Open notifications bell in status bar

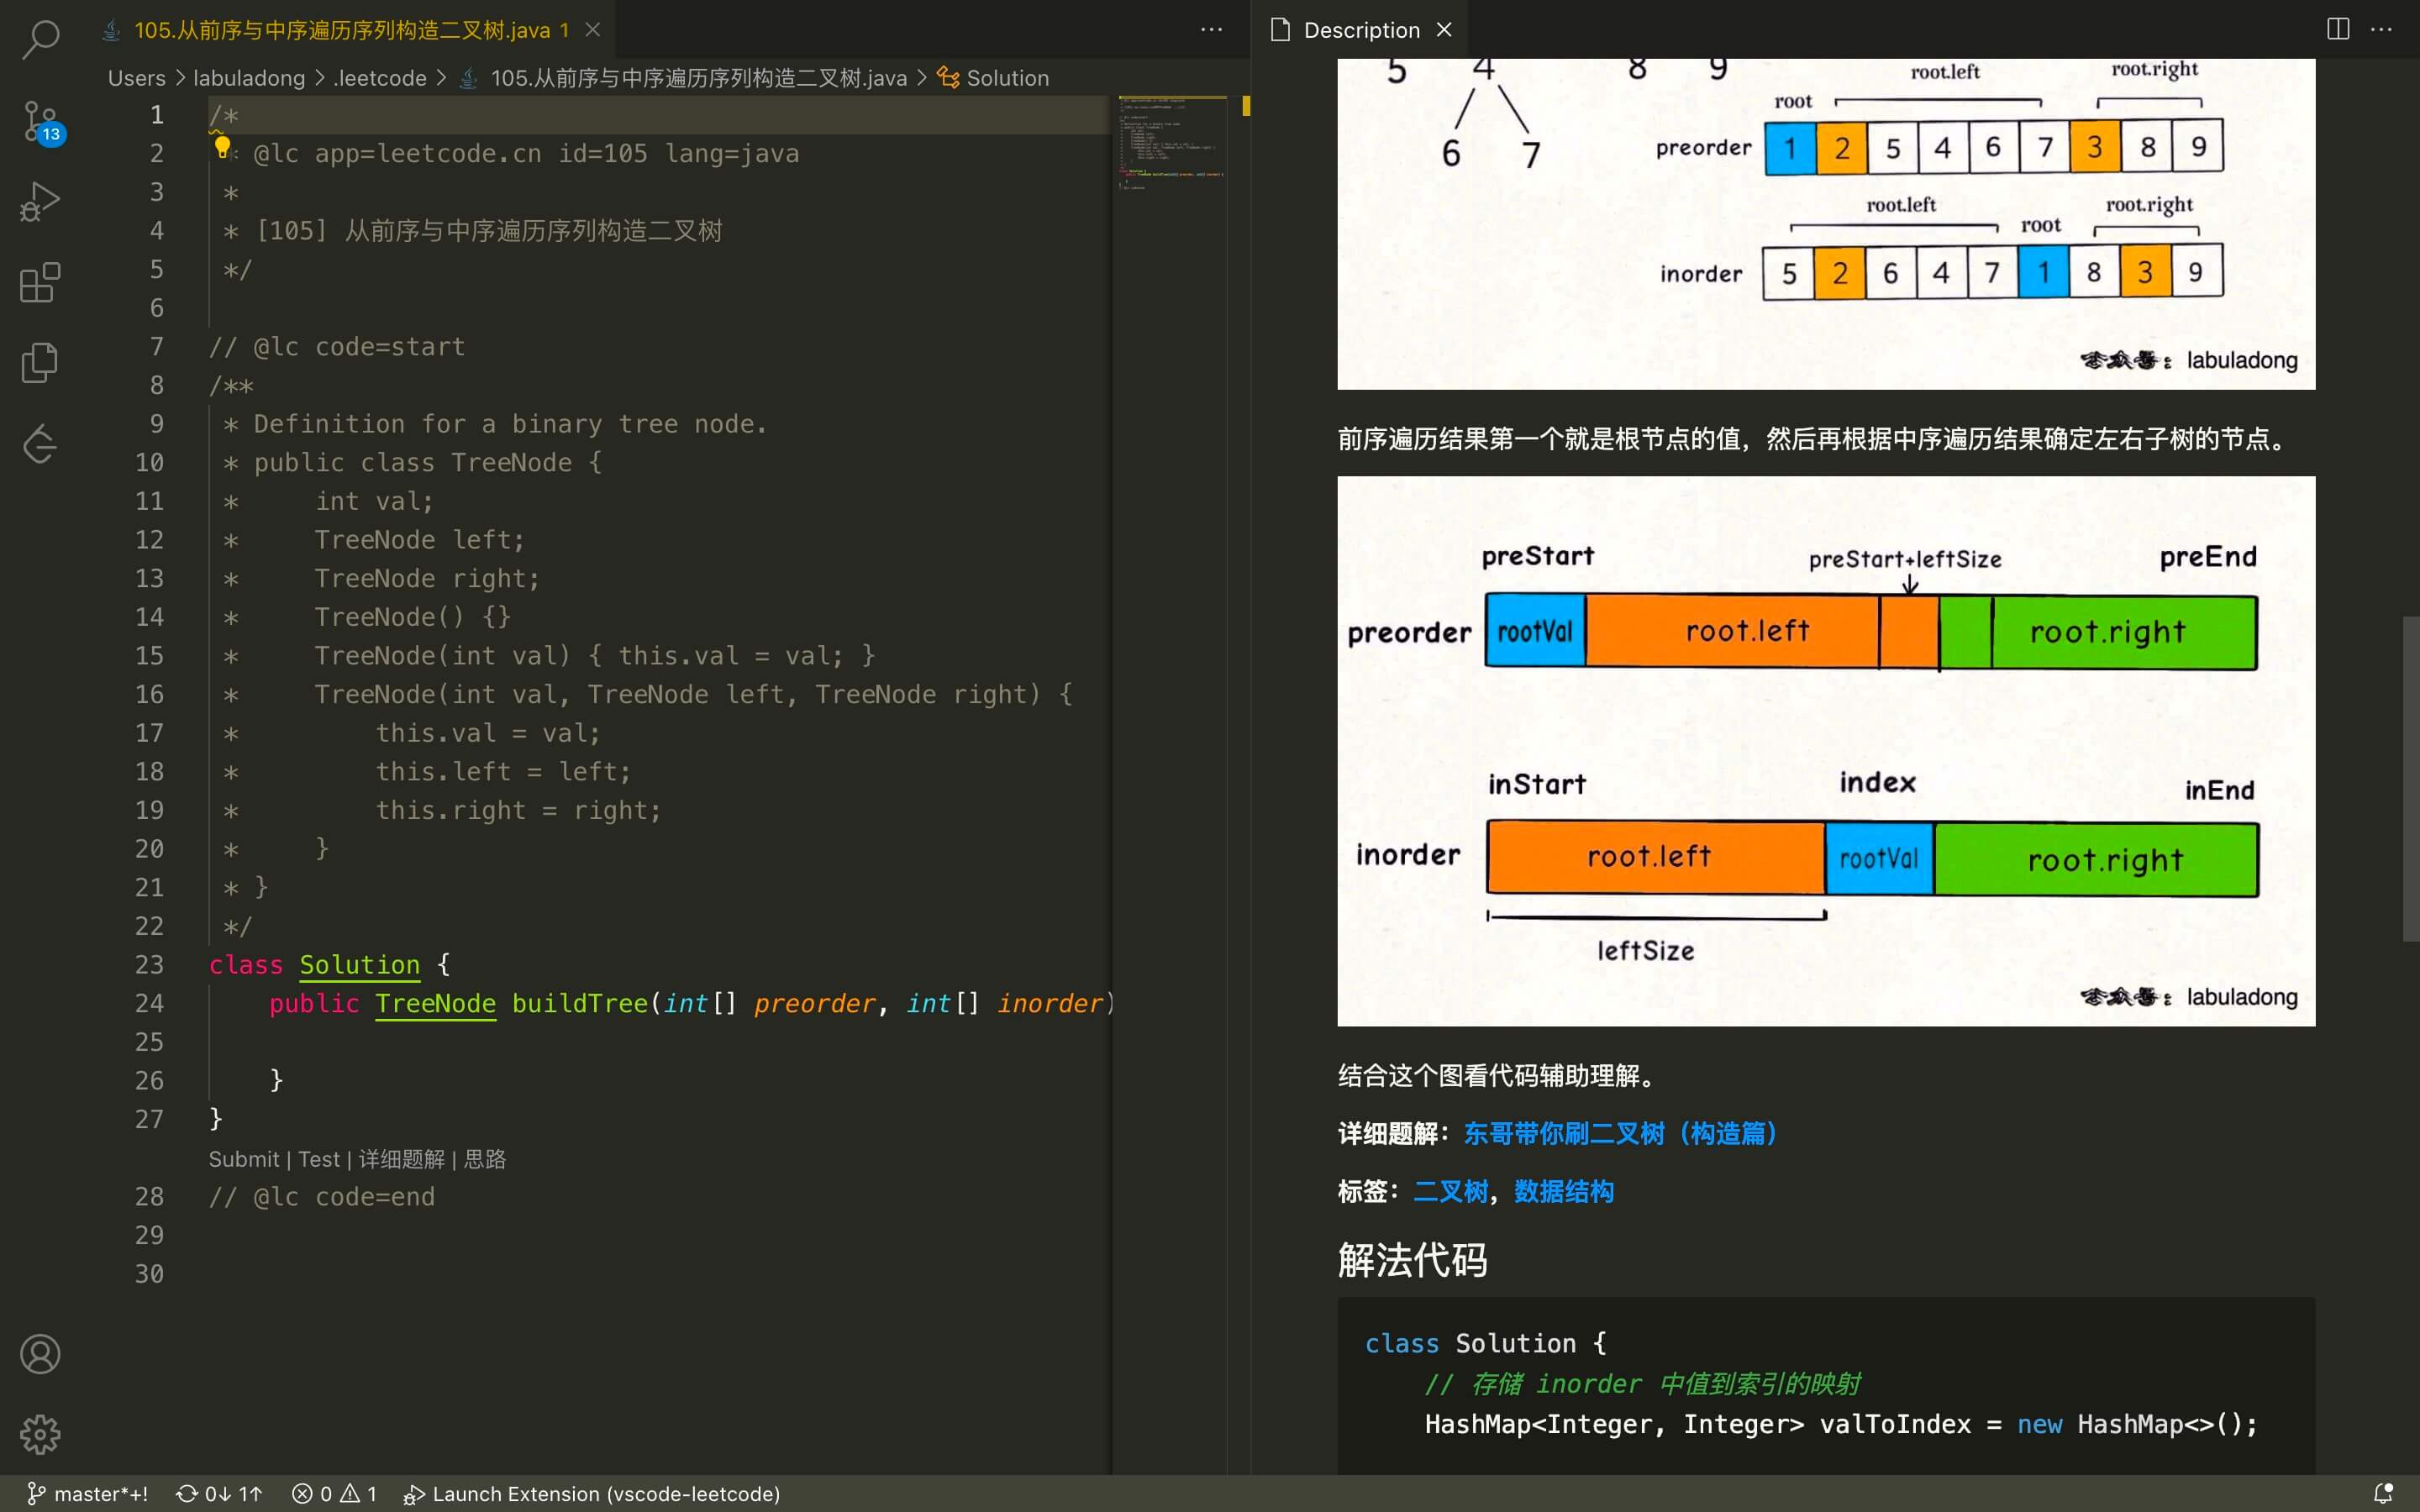point(2383,1493)
